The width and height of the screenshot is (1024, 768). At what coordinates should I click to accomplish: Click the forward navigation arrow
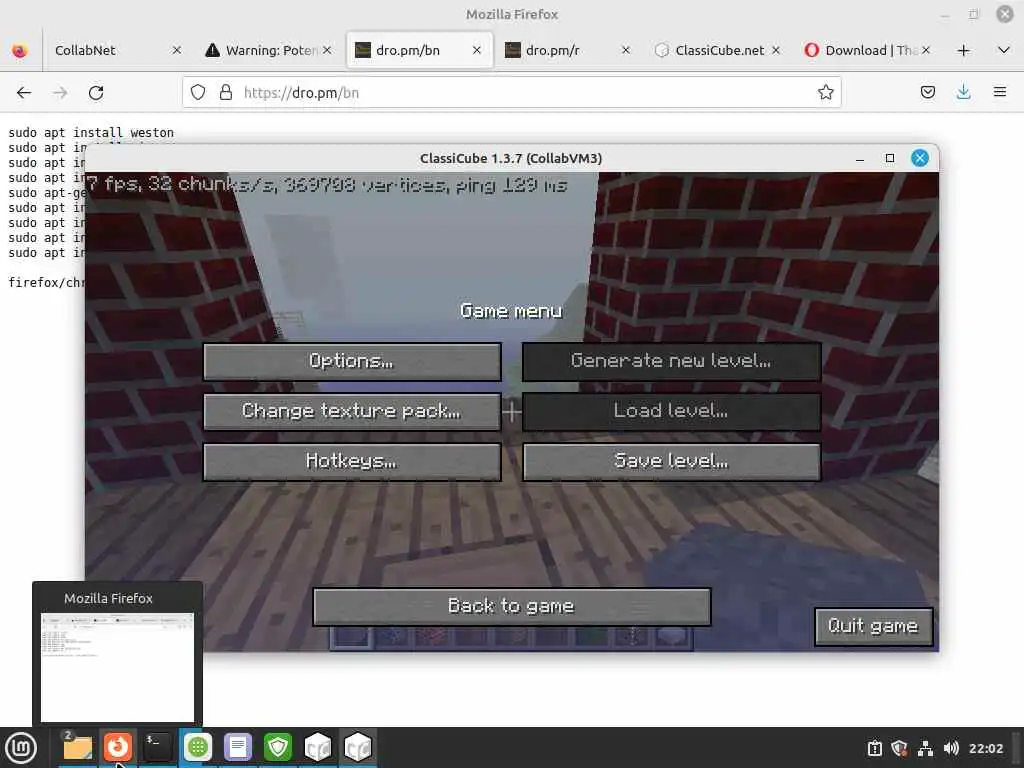pos(60,93)
